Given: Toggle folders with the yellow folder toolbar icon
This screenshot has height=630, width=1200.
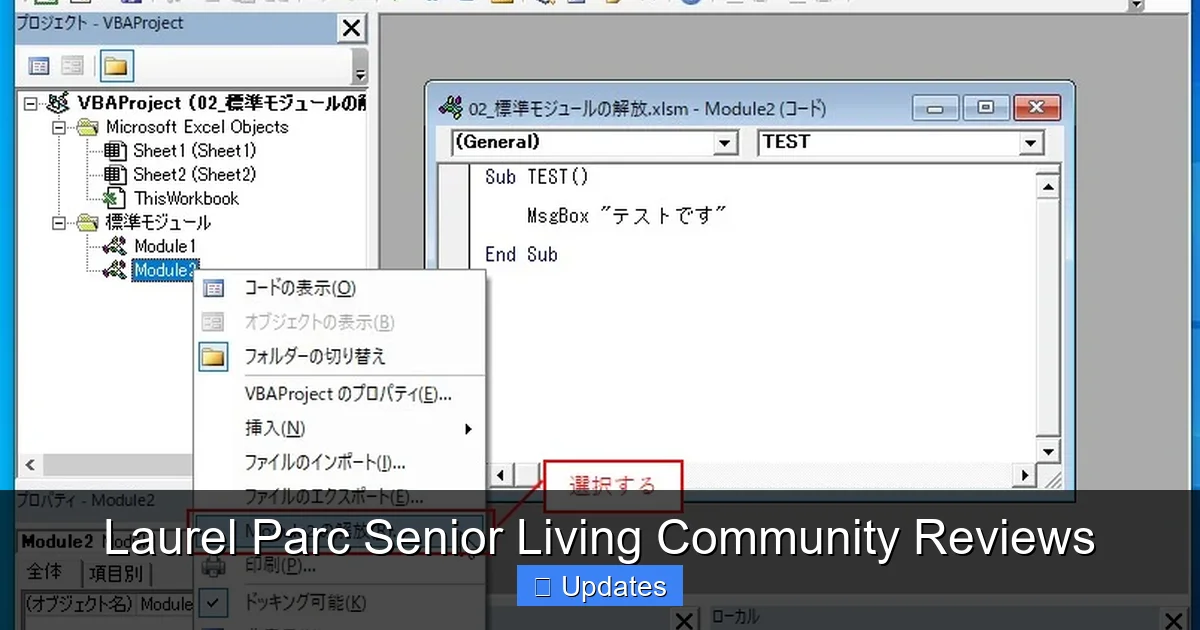Looking at the screenshot, I should [116, 67].
